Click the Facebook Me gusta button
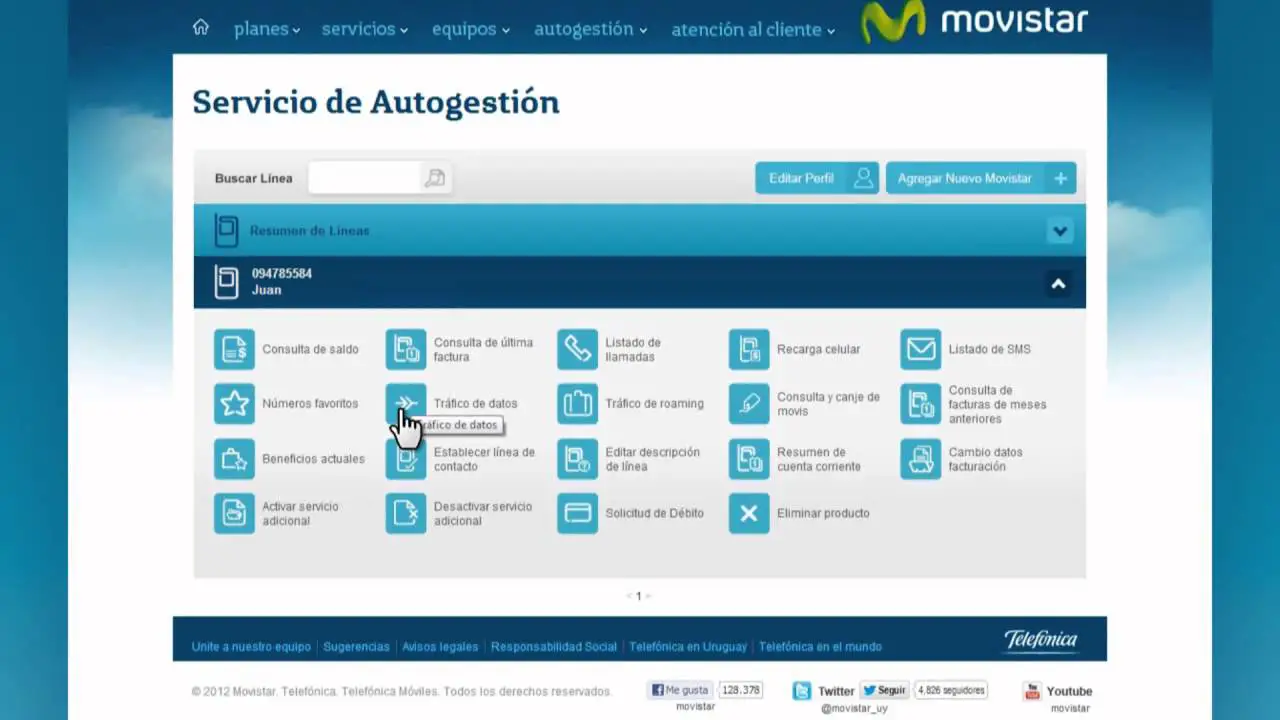 coord(681,690)
